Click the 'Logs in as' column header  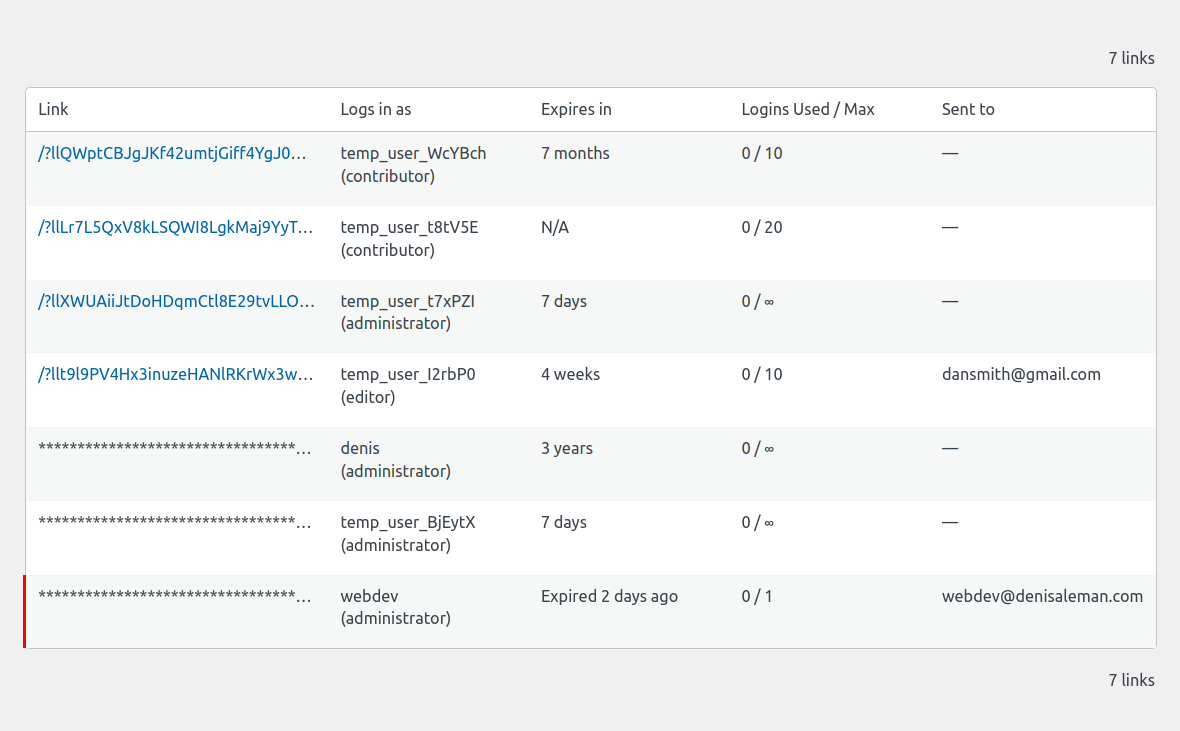click(x=376, y=109)
